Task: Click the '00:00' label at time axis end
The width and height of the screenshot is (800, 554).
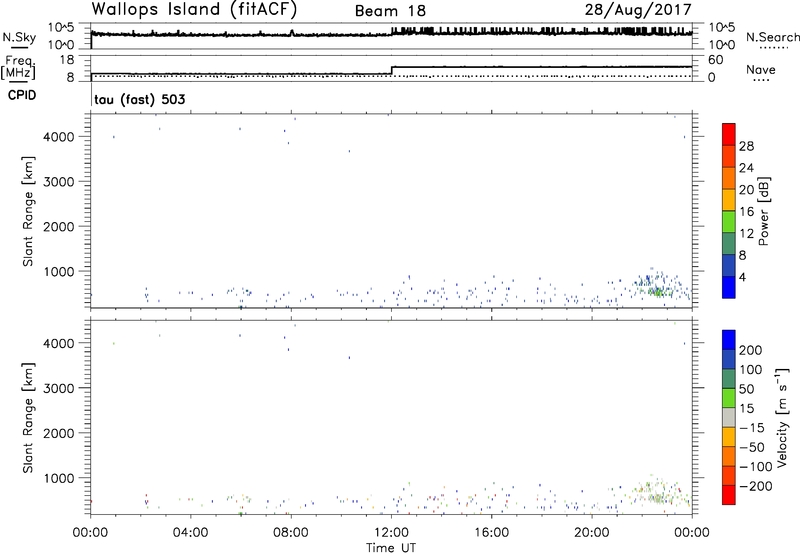Action: (692, 533)
